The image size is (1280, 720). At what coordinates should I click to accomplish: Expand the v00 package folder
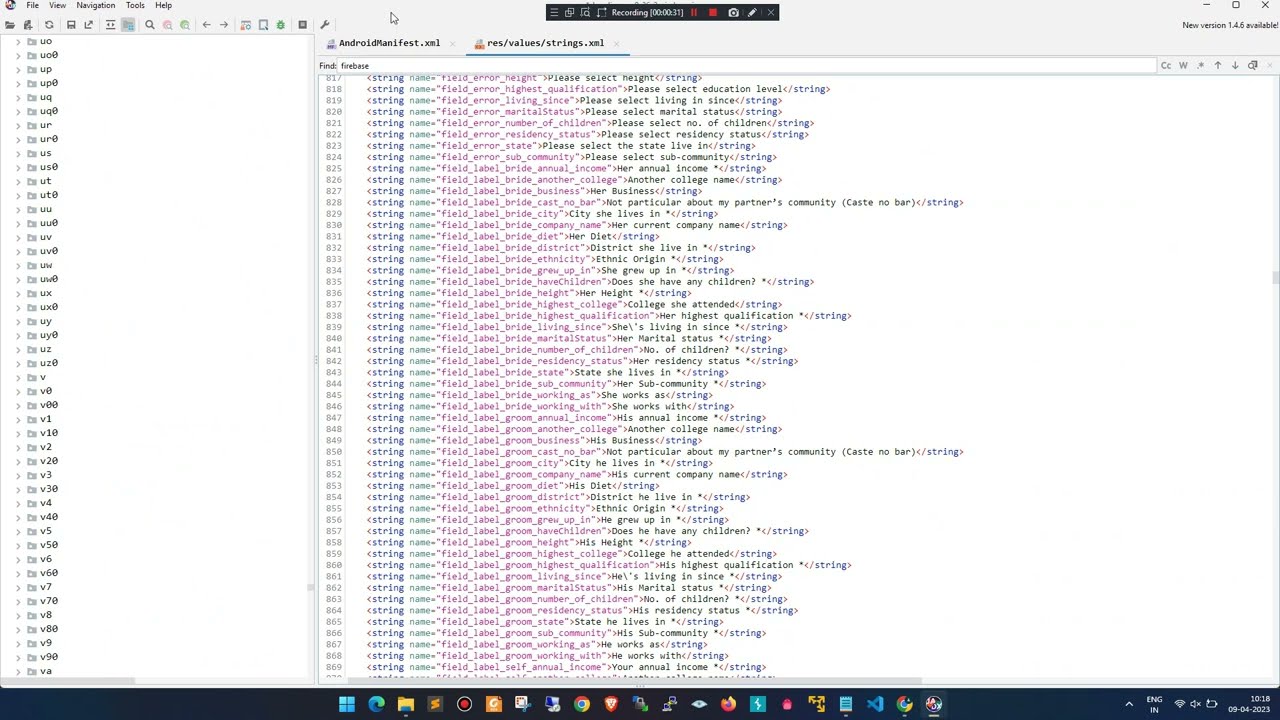pos(18,406)
